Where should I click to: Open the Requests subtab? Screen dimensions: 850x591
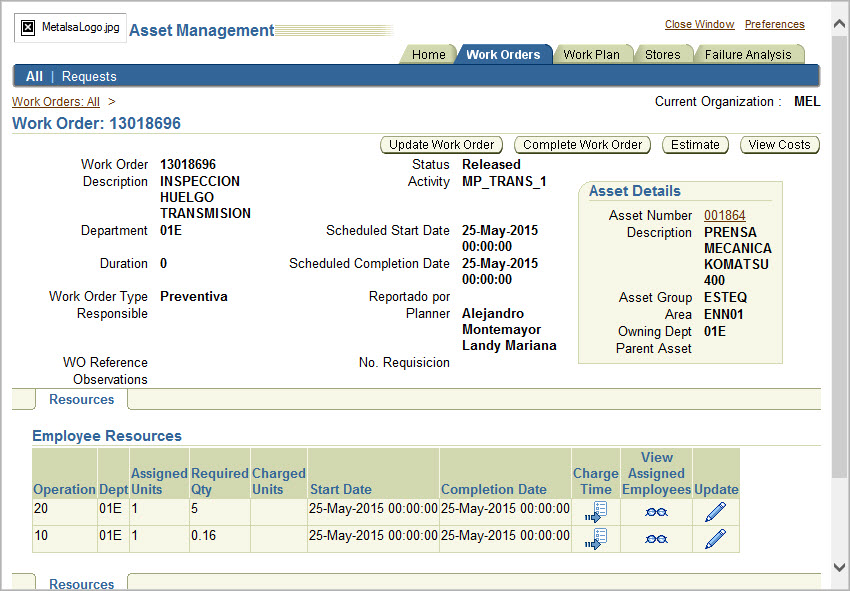point(89,76)
